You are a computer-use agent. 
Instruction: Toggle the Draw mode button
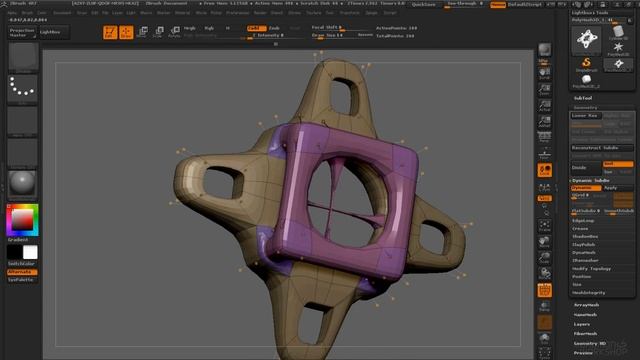tap(126, 32)
